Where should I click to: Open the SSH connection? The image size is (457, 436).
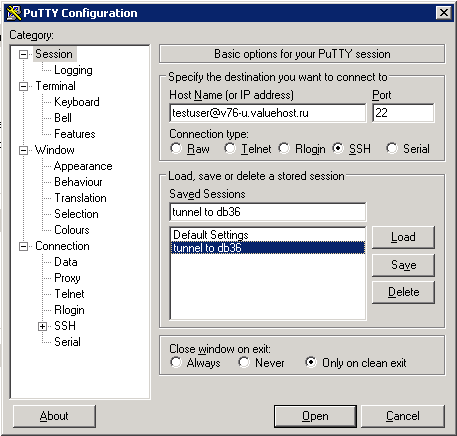(315, 416)
